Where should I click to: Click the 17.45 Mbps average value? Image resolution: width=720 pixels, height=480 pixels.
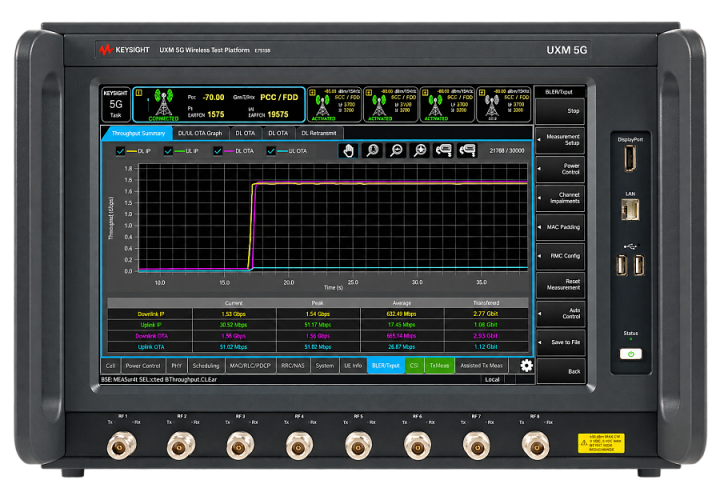pos(401,325)
